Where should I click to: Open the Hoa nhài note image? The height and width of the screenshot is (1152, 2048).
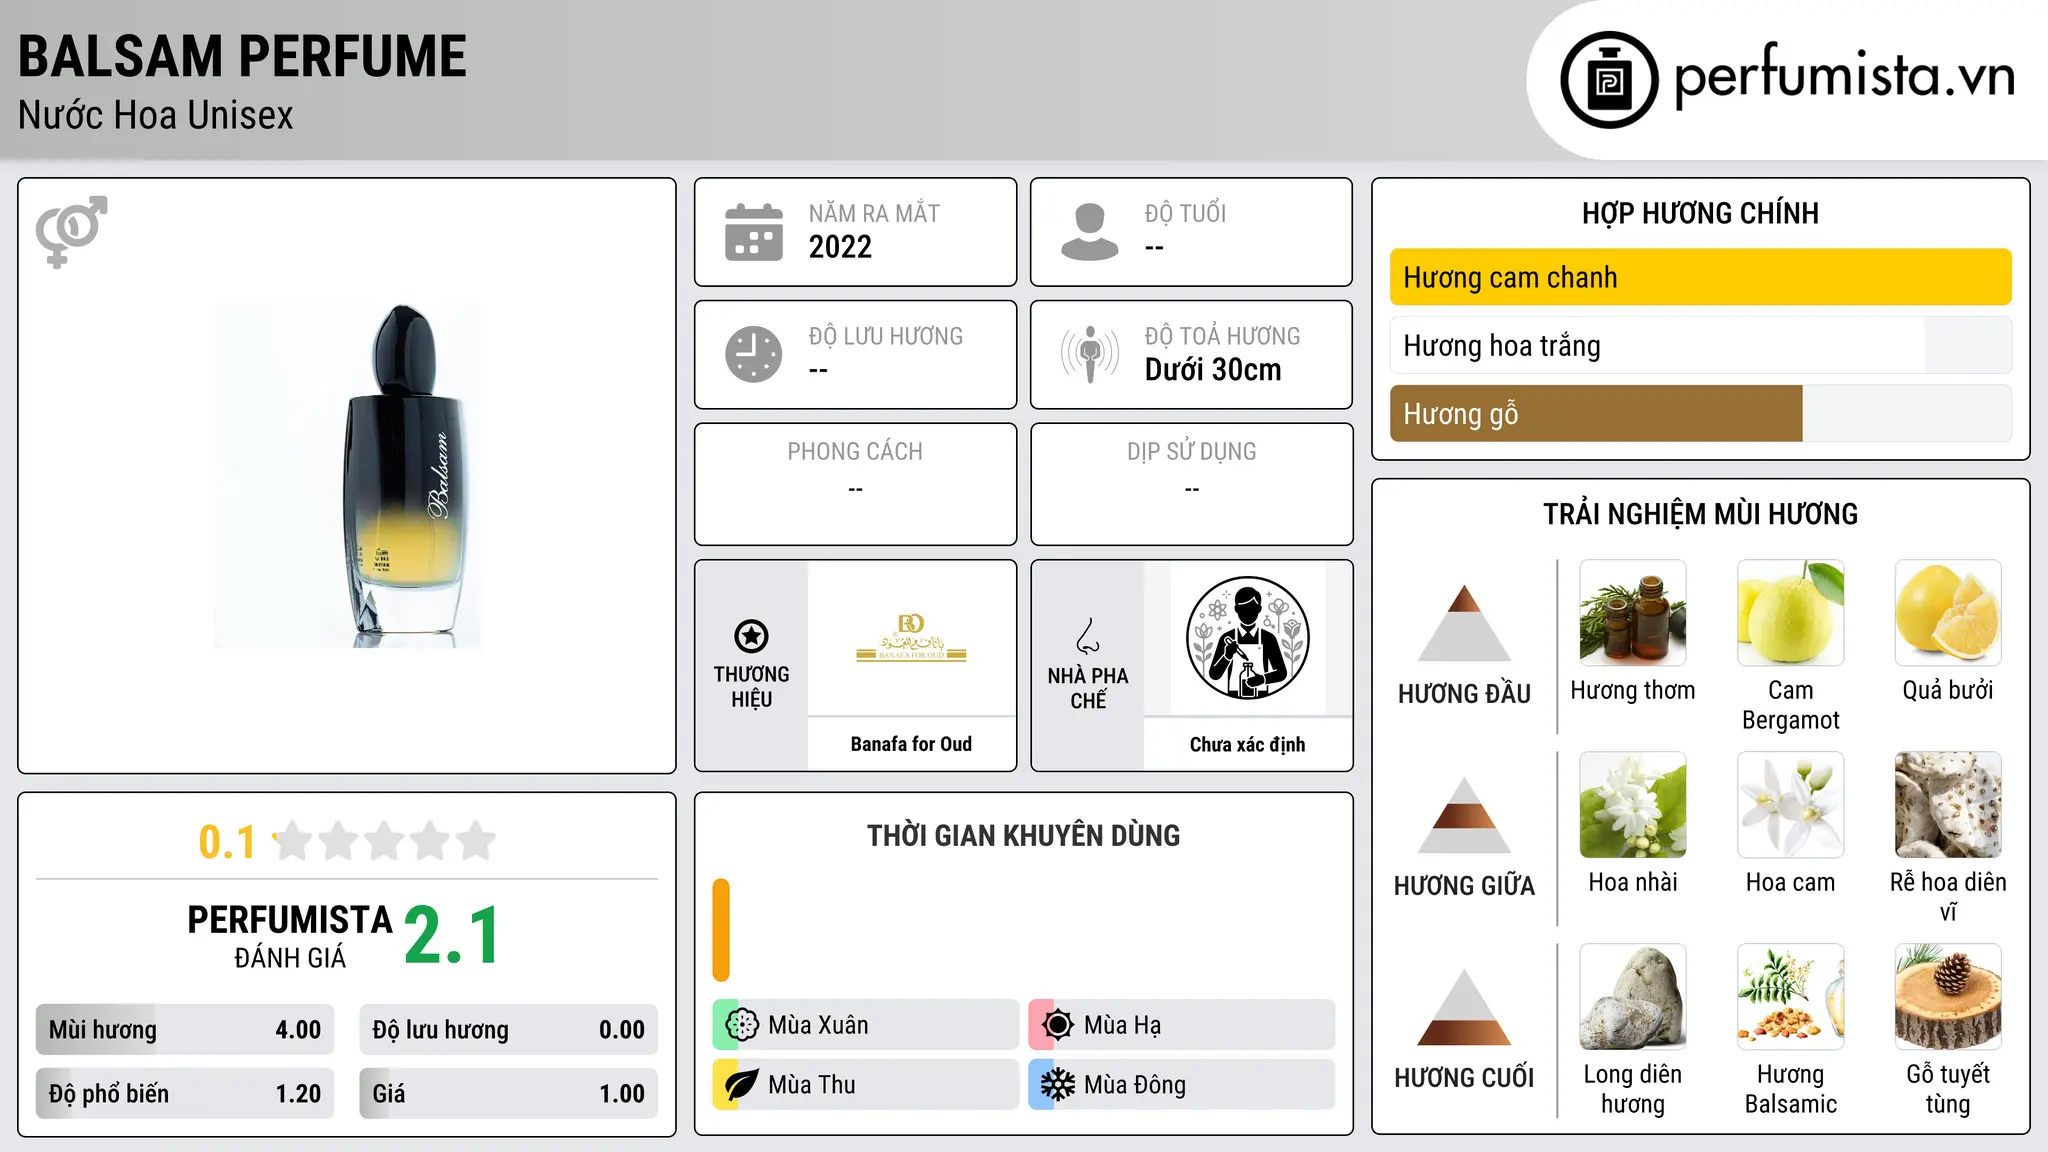(1633, 805)
